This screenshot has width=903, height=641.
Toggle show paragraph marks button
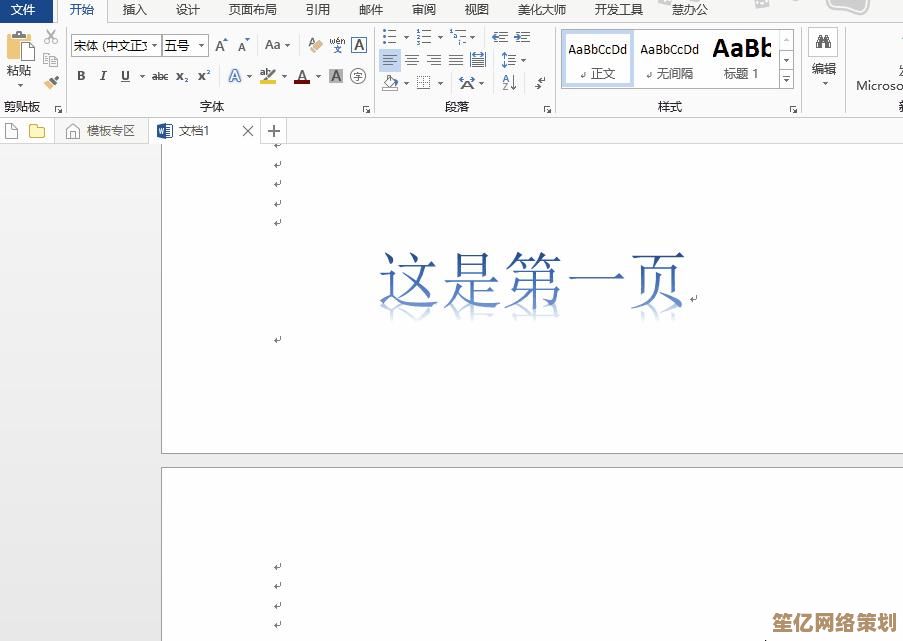[x=540, y=83]
